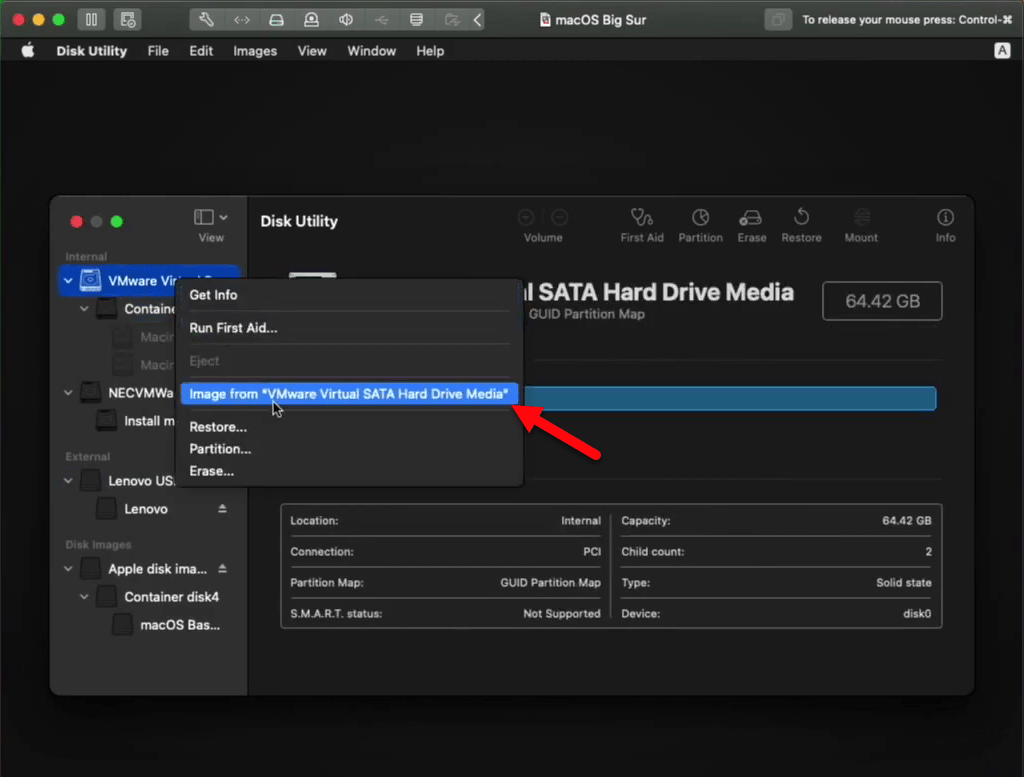Click the Erase toolbar icon
The width and height of the screenshot is (1024, 777).
[x=751, y=217]
